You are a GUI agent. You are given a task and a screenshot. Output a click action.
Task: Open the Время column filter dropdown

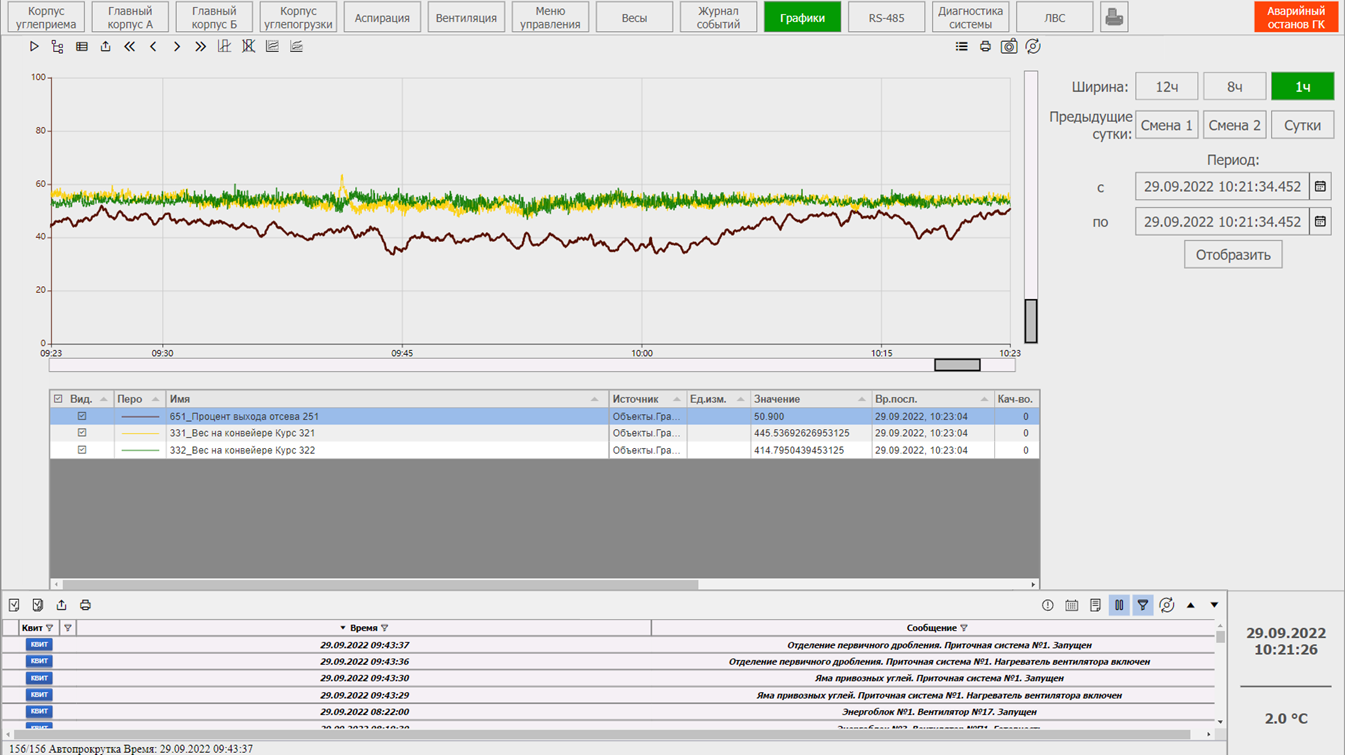point(385,628)
